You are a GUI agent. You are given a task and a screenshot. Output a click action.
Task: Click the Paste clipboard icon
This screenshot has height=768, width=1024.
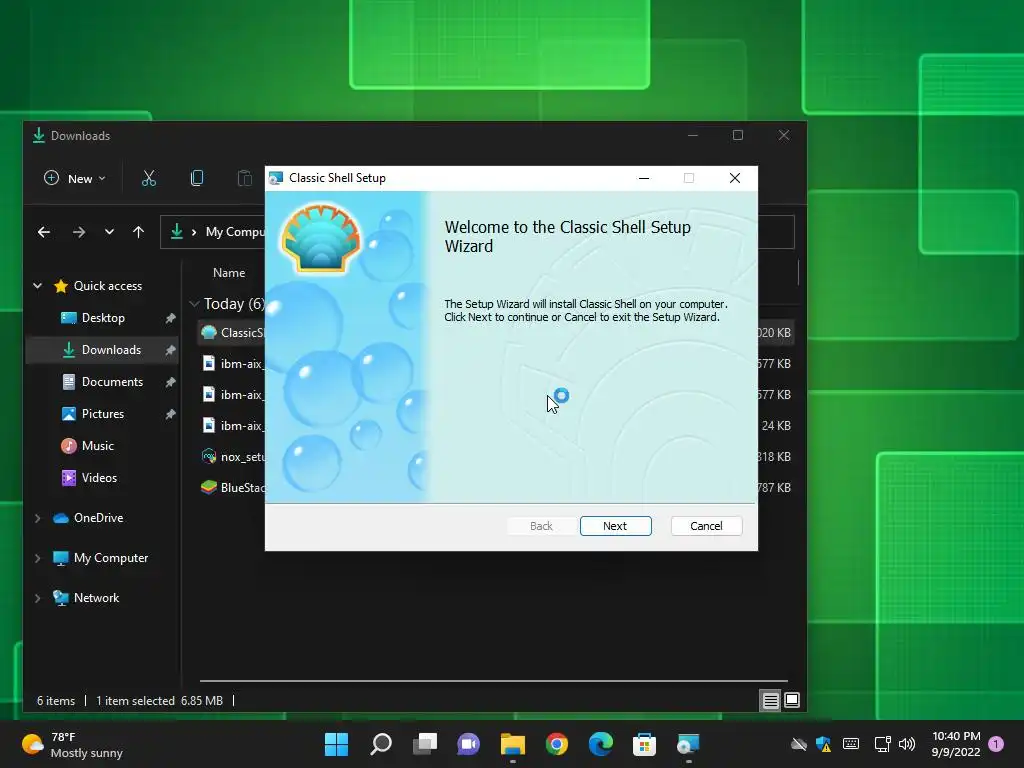(244, 178)
